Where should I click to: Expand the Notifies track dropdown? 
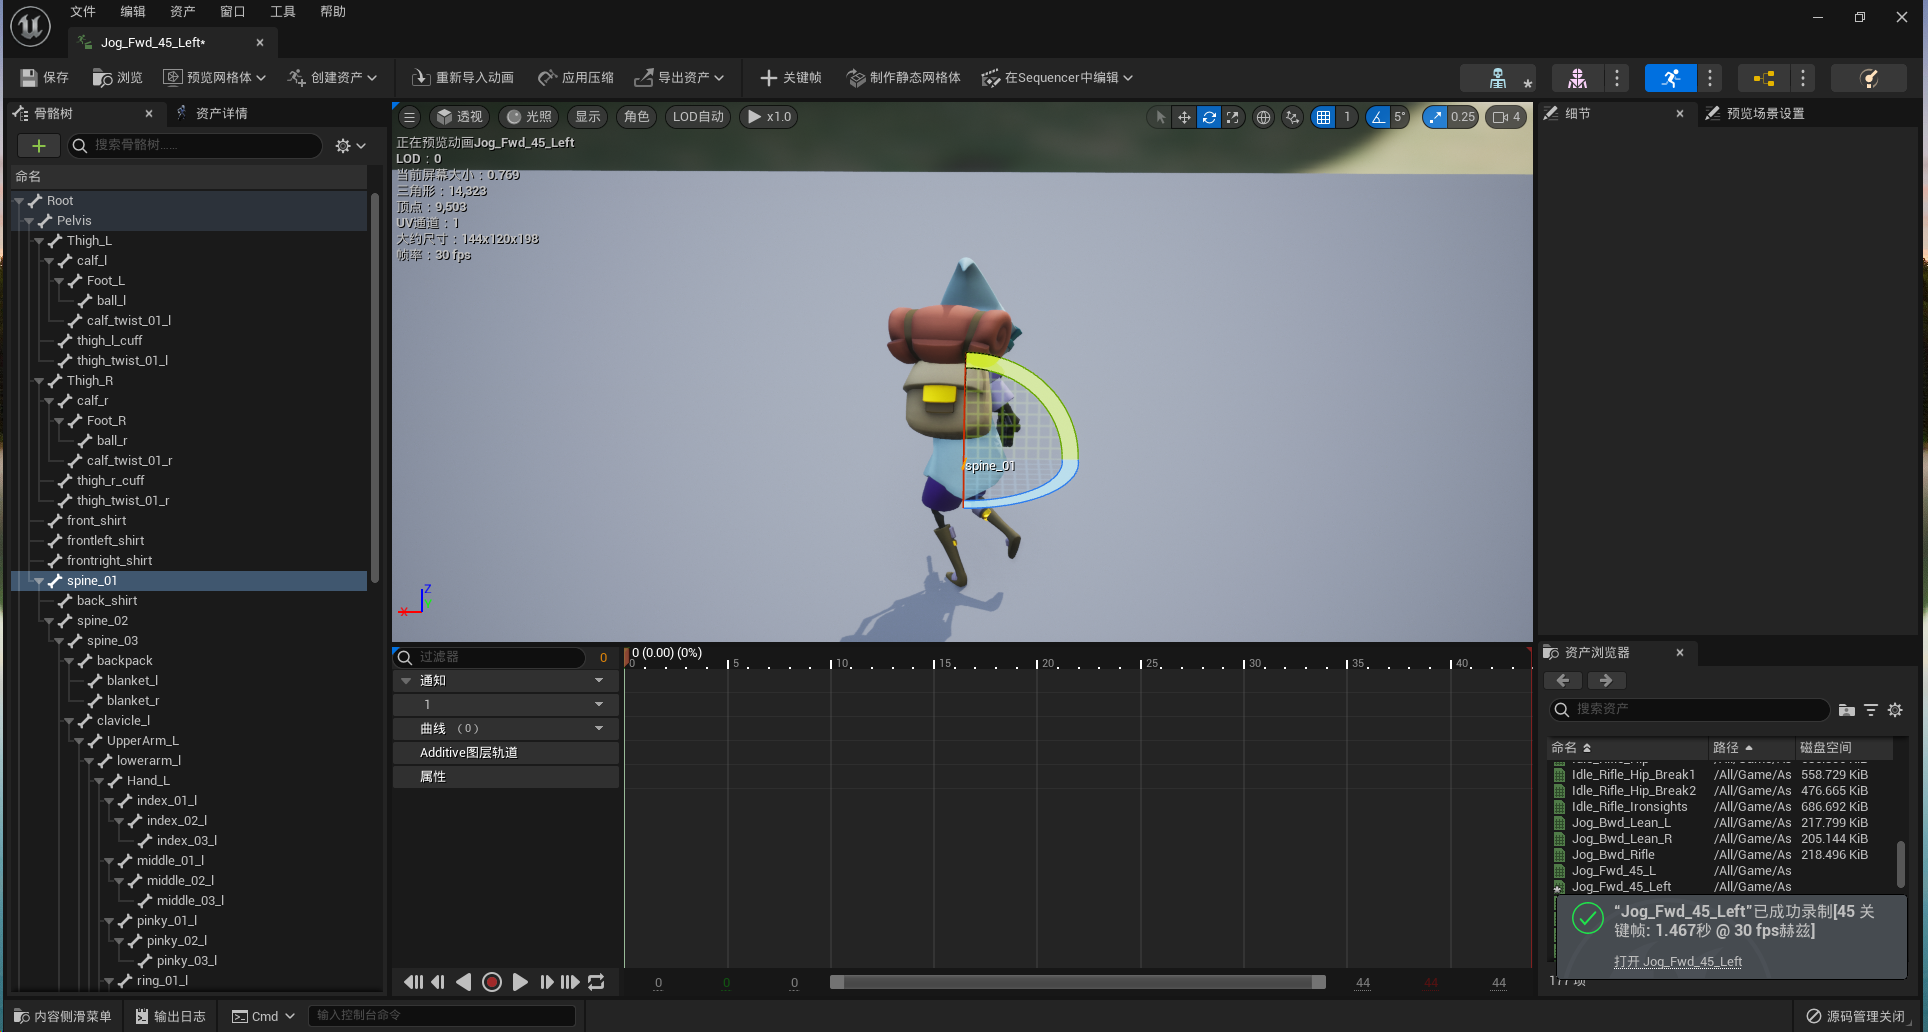tap(599, 681)
